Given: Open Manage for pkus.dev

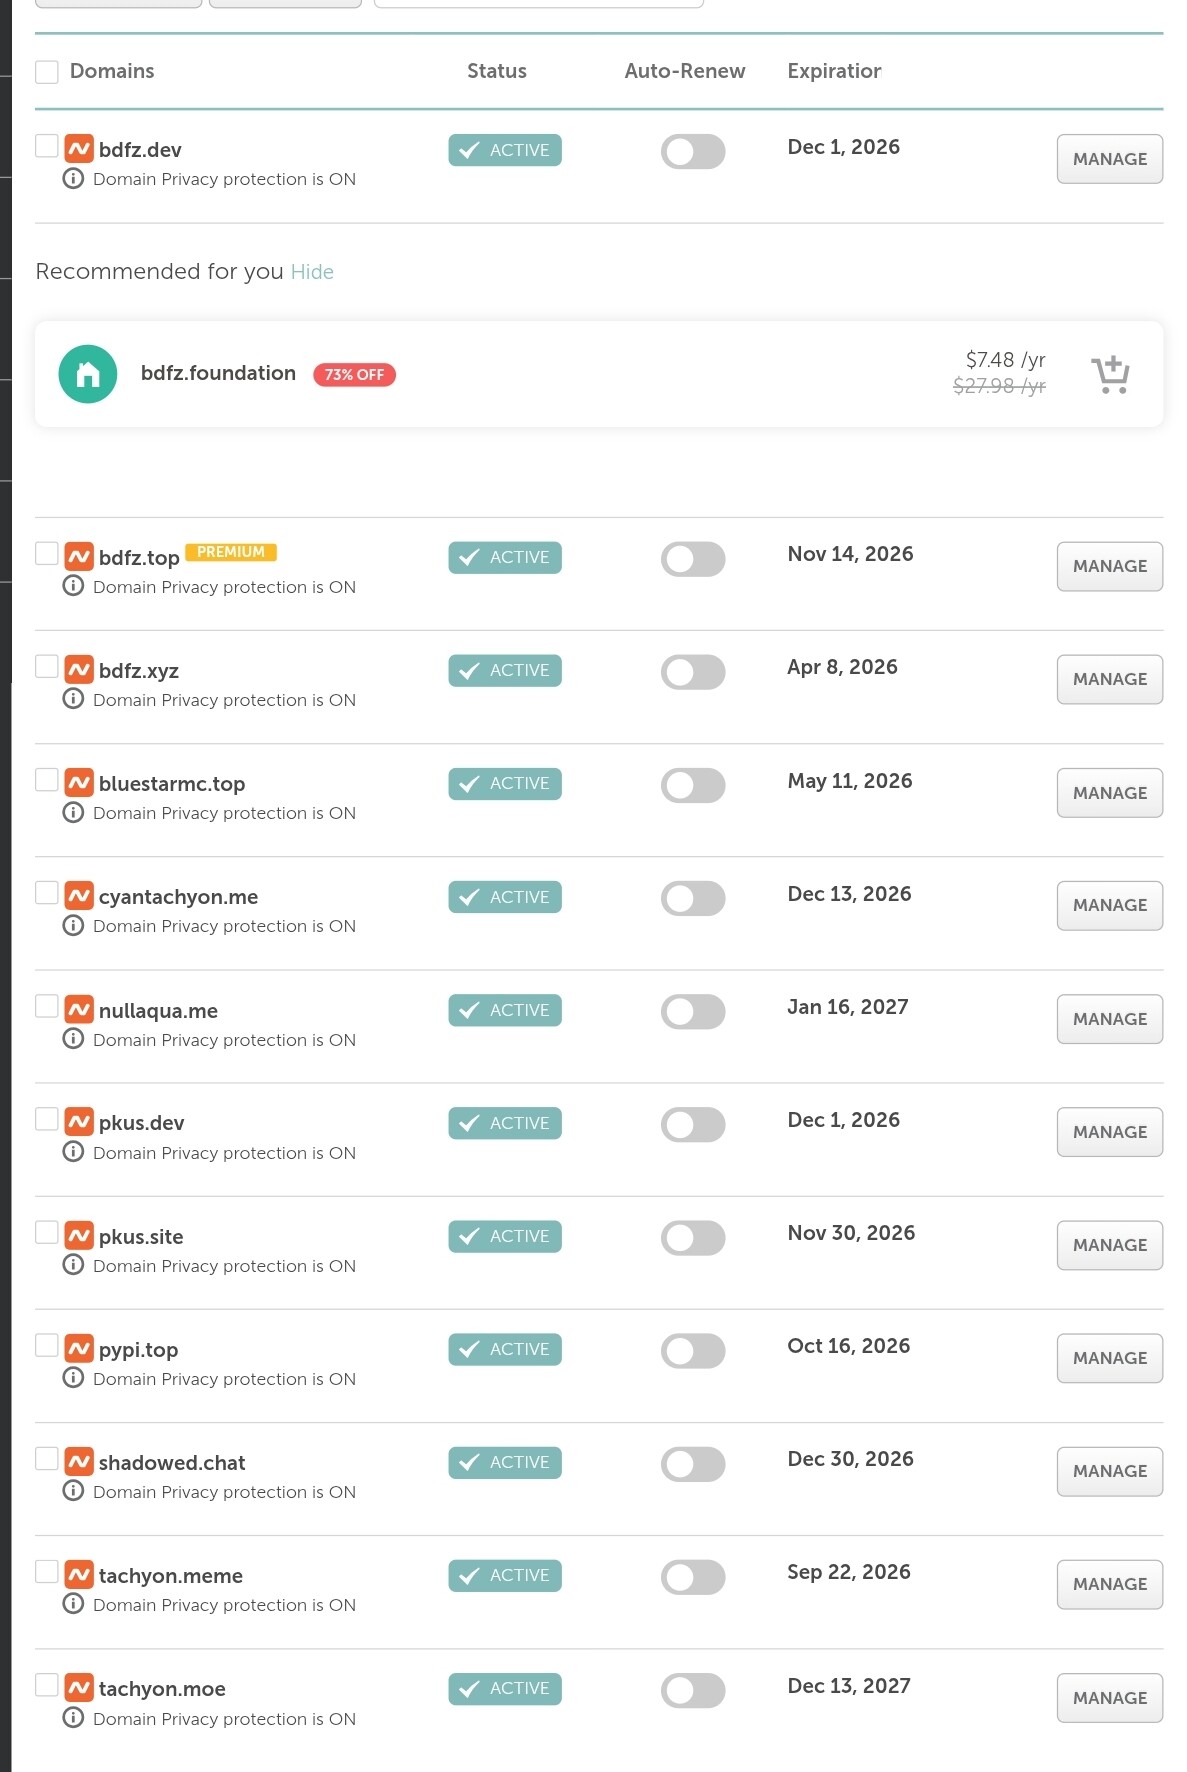Looking at the screenshot, I should pos(1109,1132).
